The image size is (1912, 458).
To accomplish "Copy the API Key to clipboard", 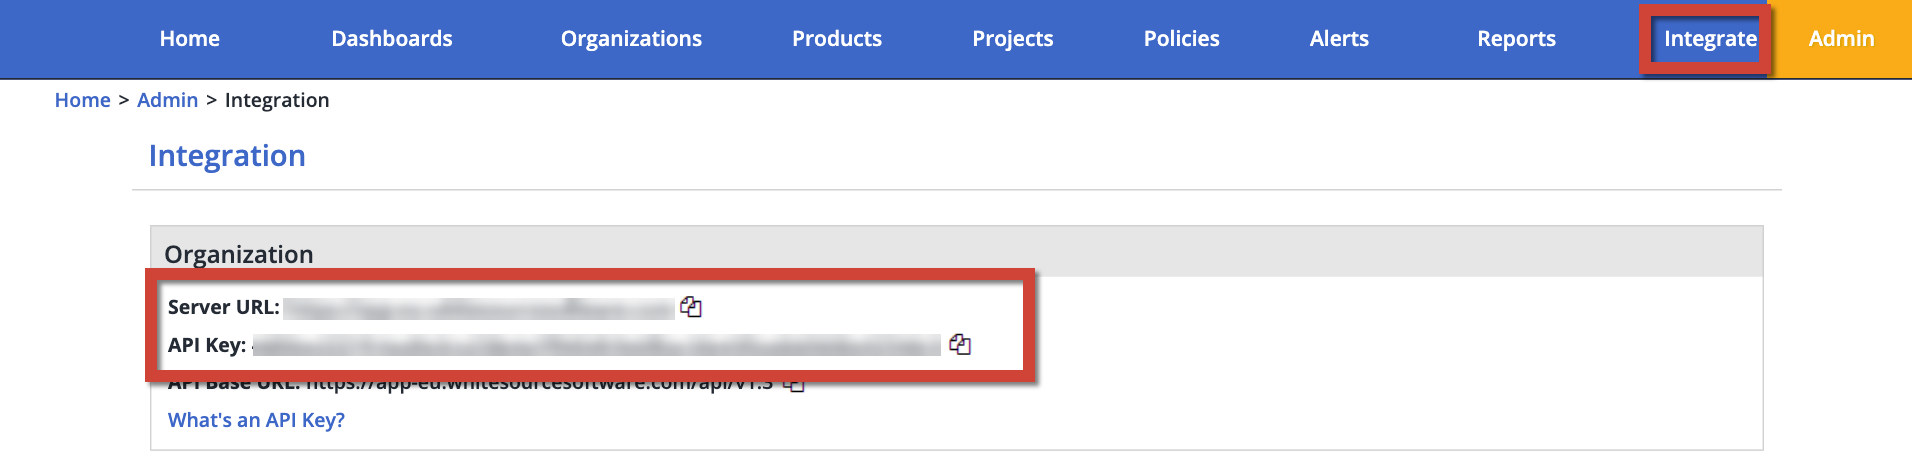I will coord(960,344).
